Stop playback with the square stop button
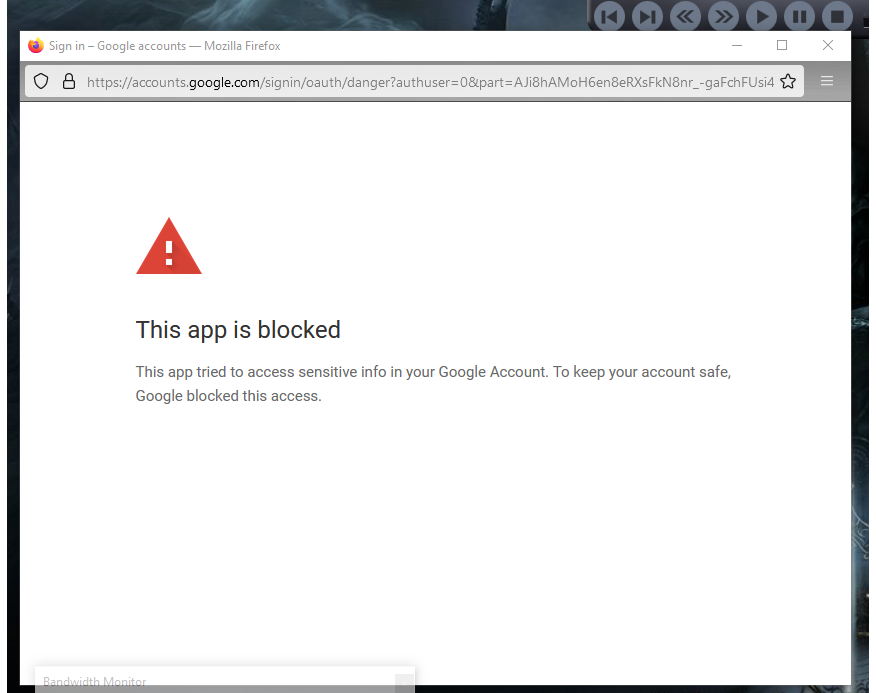 [836, 16]
